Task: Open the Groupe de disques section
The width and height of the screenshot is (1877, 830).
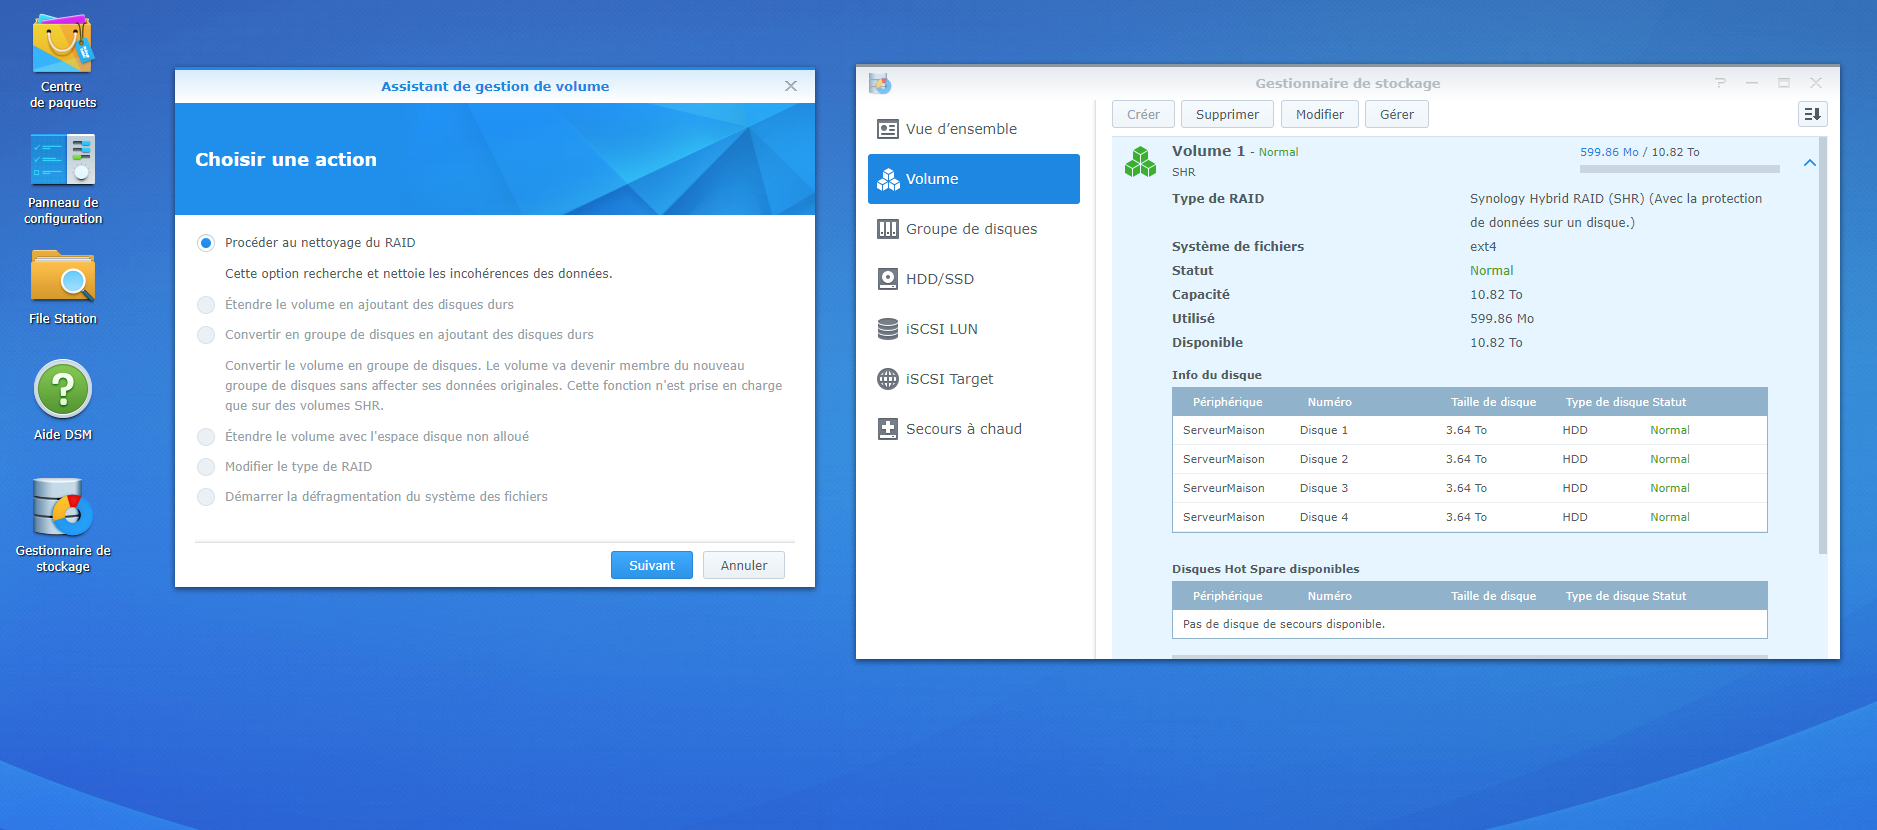Action: pos(974,229)
